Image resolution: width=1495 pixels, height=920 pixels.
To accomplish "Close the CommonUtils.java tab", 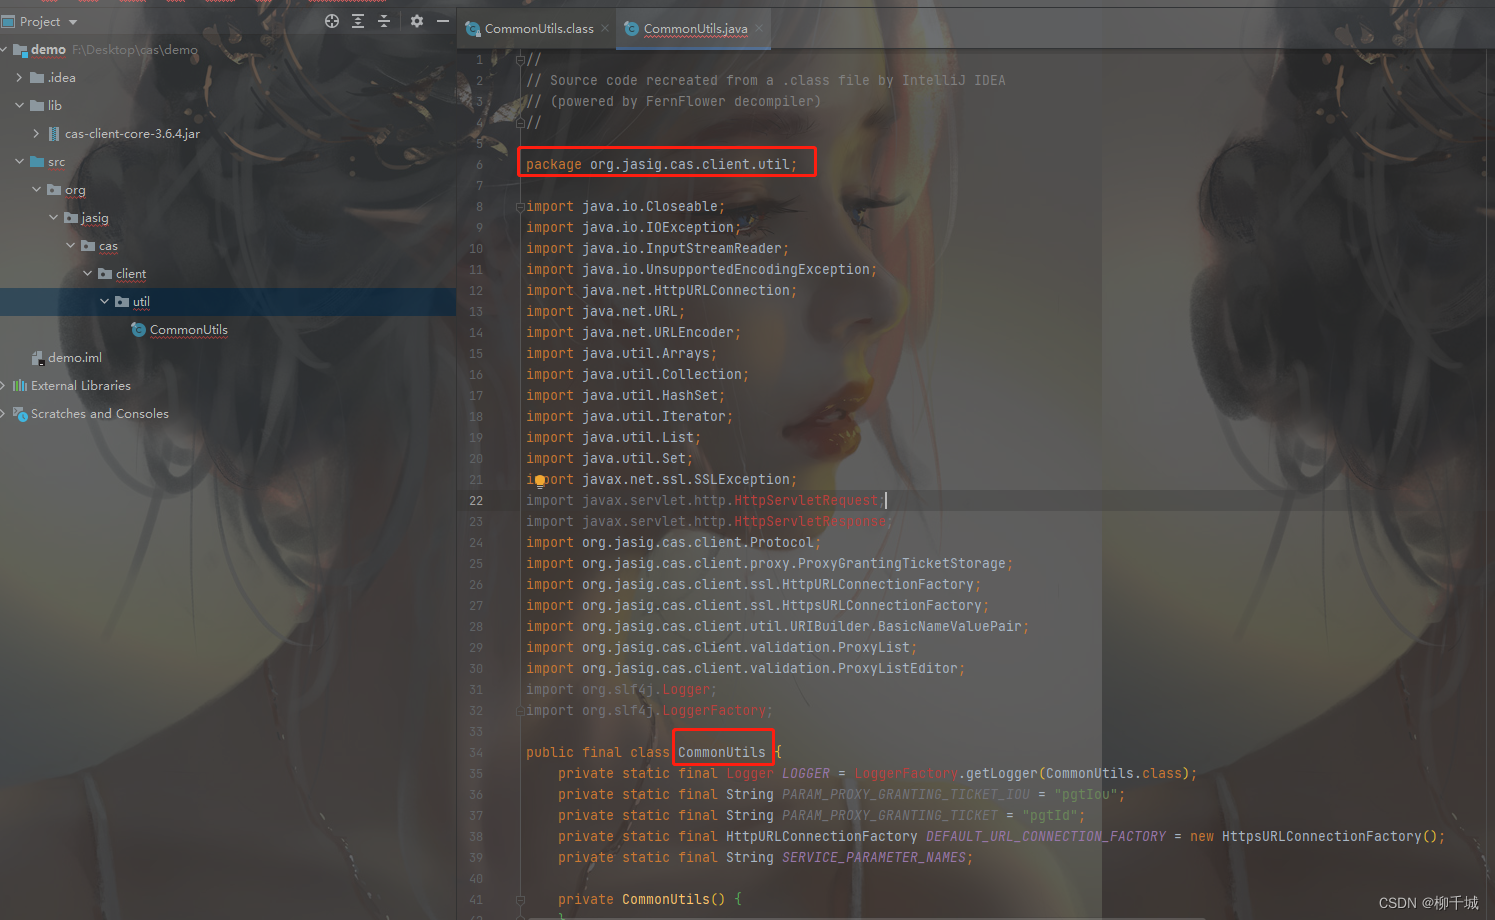I will tap(759, 29).
